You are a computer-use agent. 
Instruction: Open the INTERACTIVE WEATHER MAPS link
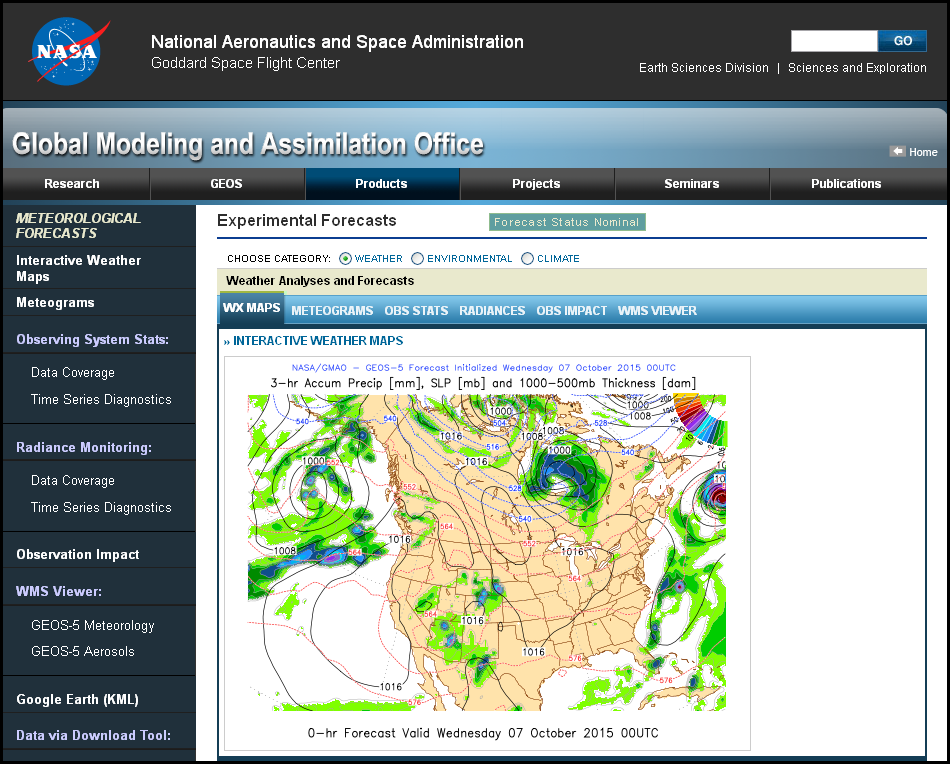(x=318, y=341)
